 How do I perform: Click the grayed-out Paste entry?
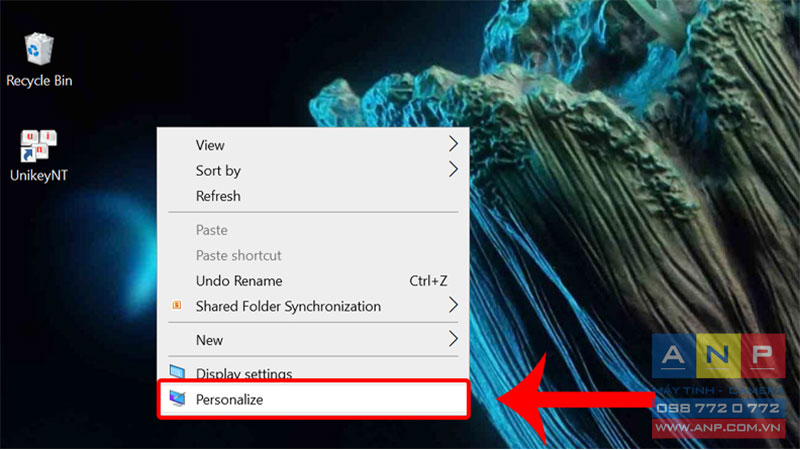pos(313,230)
